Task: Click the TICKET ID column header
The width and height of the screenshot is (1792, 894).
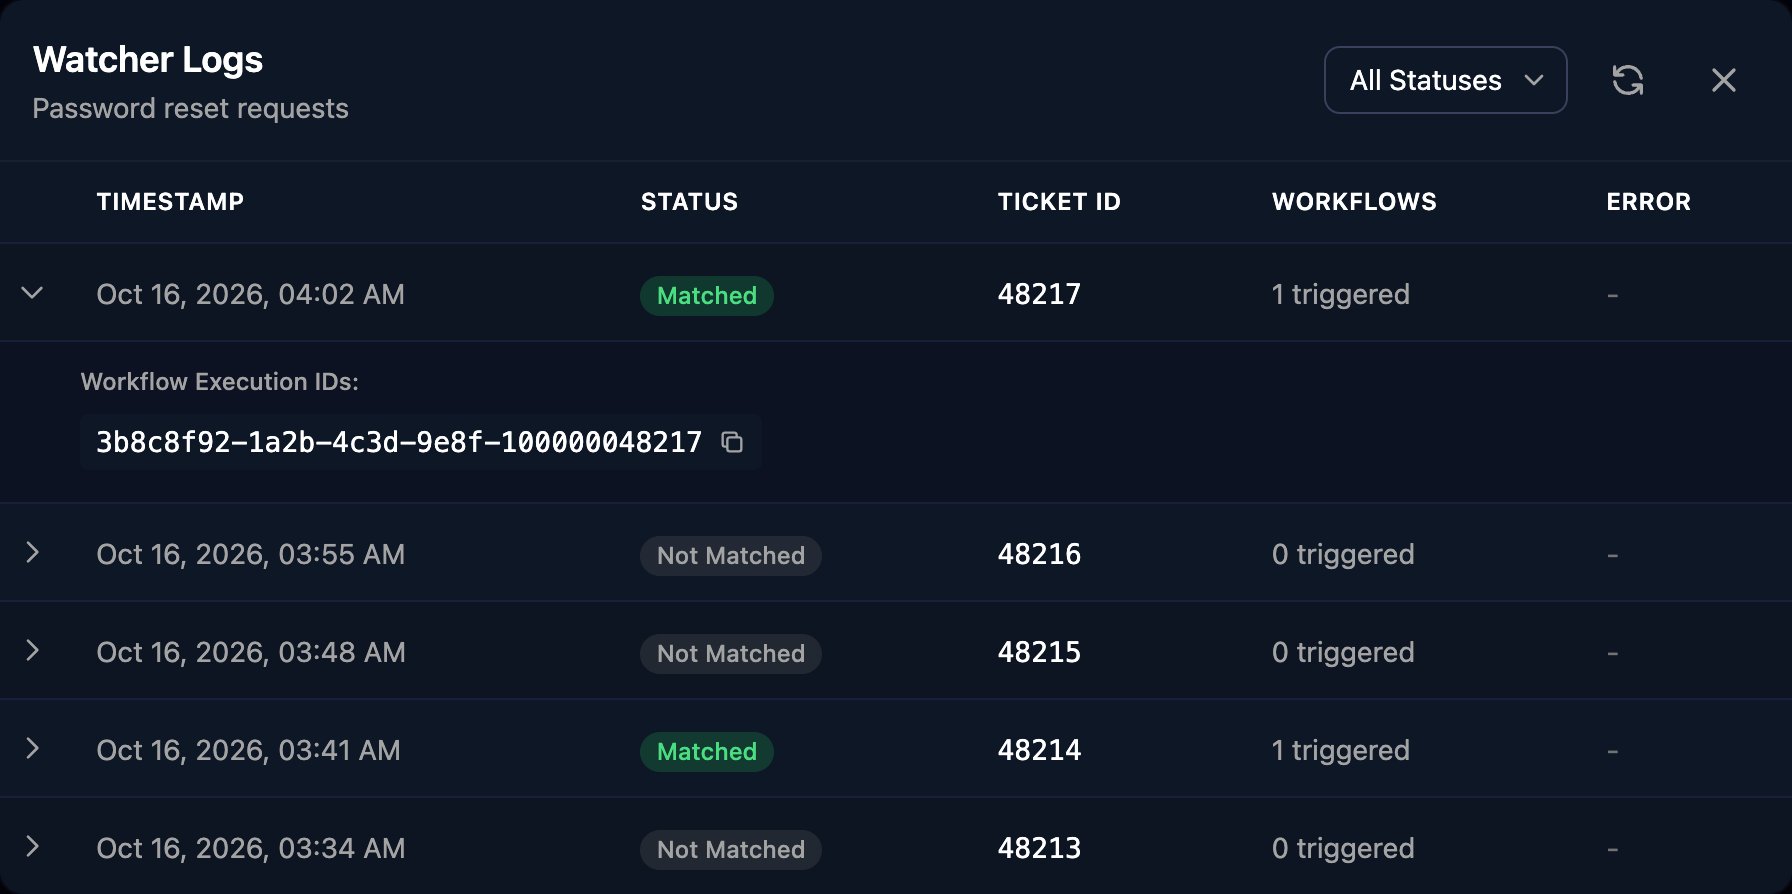Action: point(1059,202)
